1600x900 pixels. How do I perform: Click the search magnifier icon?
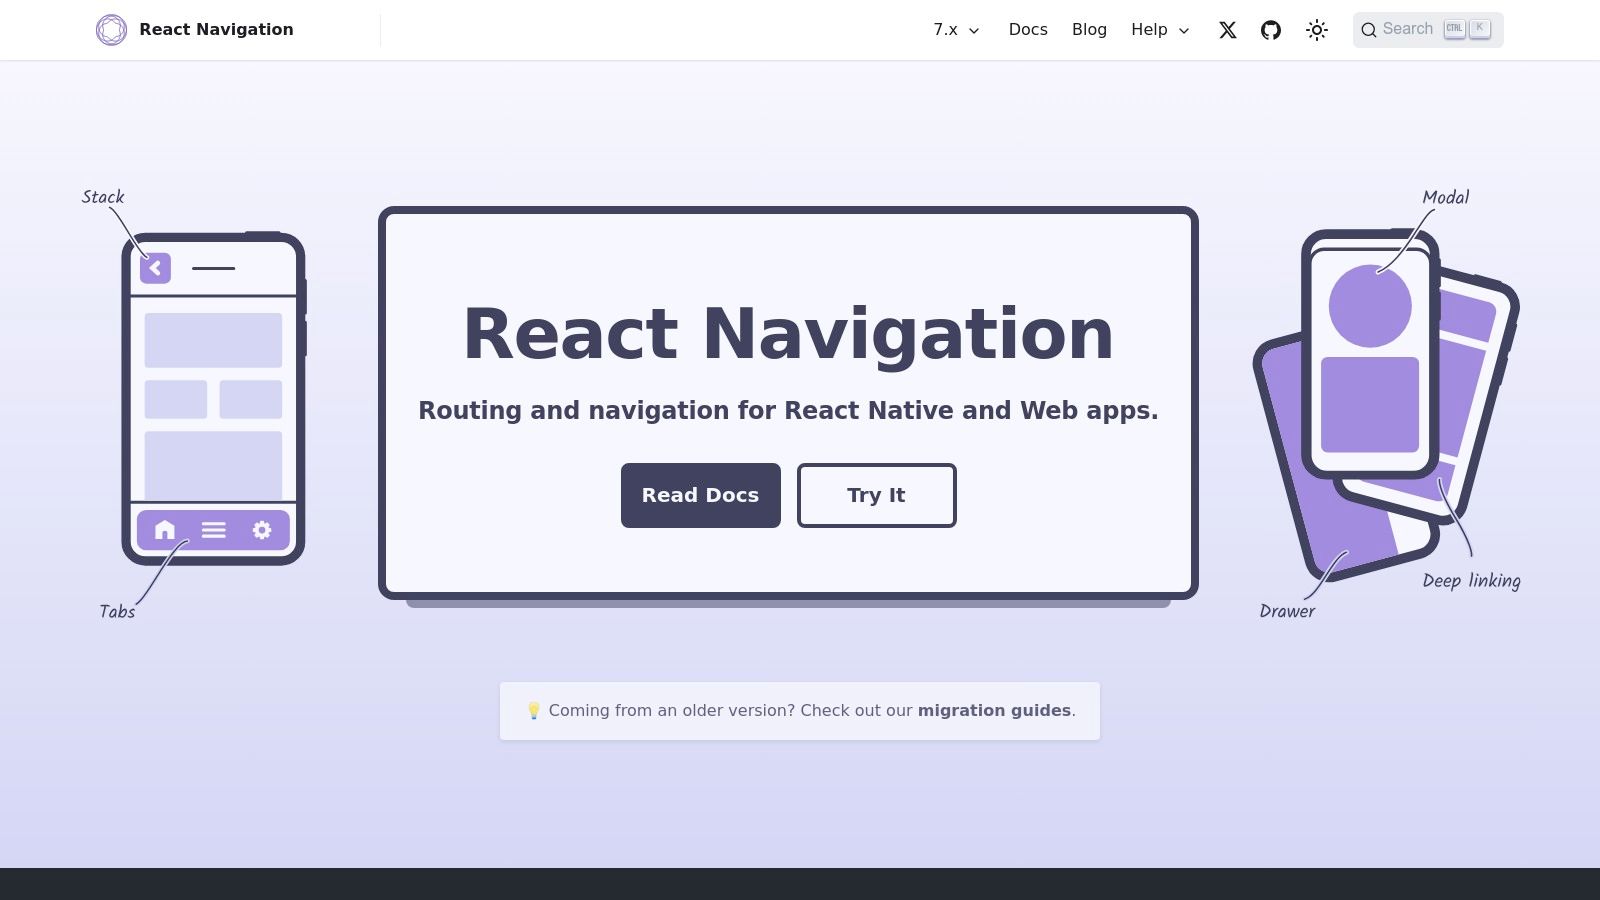tap(1369, 30)
